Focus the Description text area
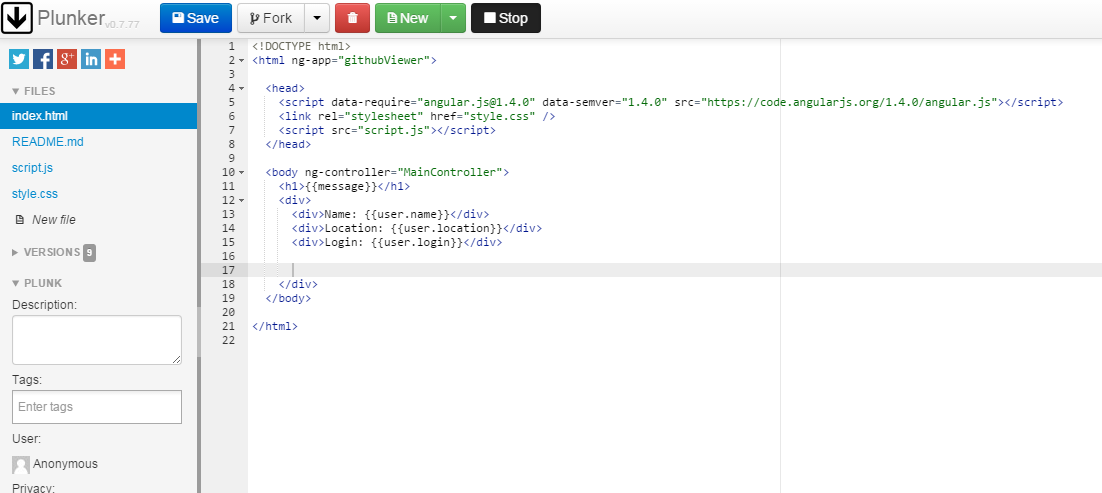 (x=97, y=340)
